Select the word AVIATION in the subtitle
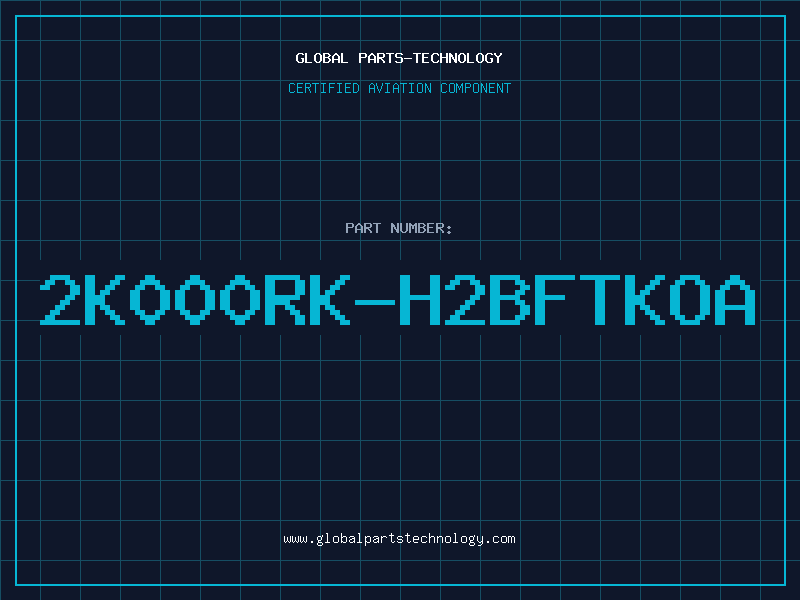Viewport: 800px width, 600px height. [x=399, y=88]
